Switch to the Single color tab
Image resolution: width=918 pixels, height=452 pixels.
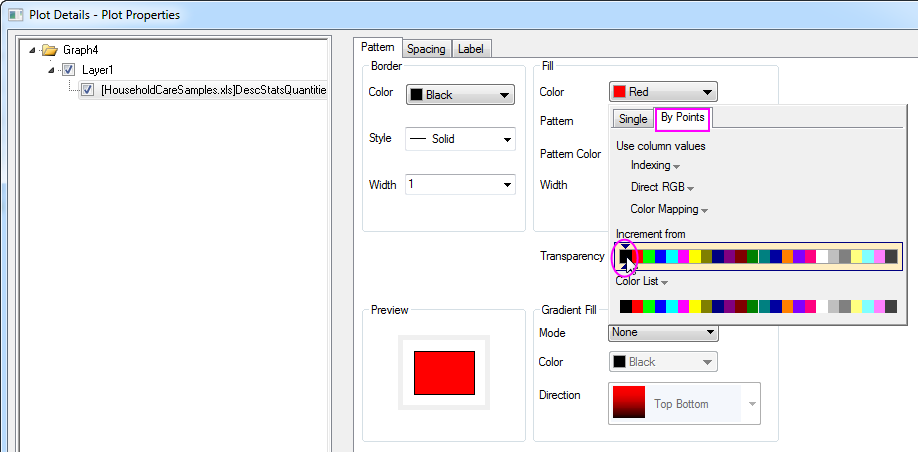633,119
